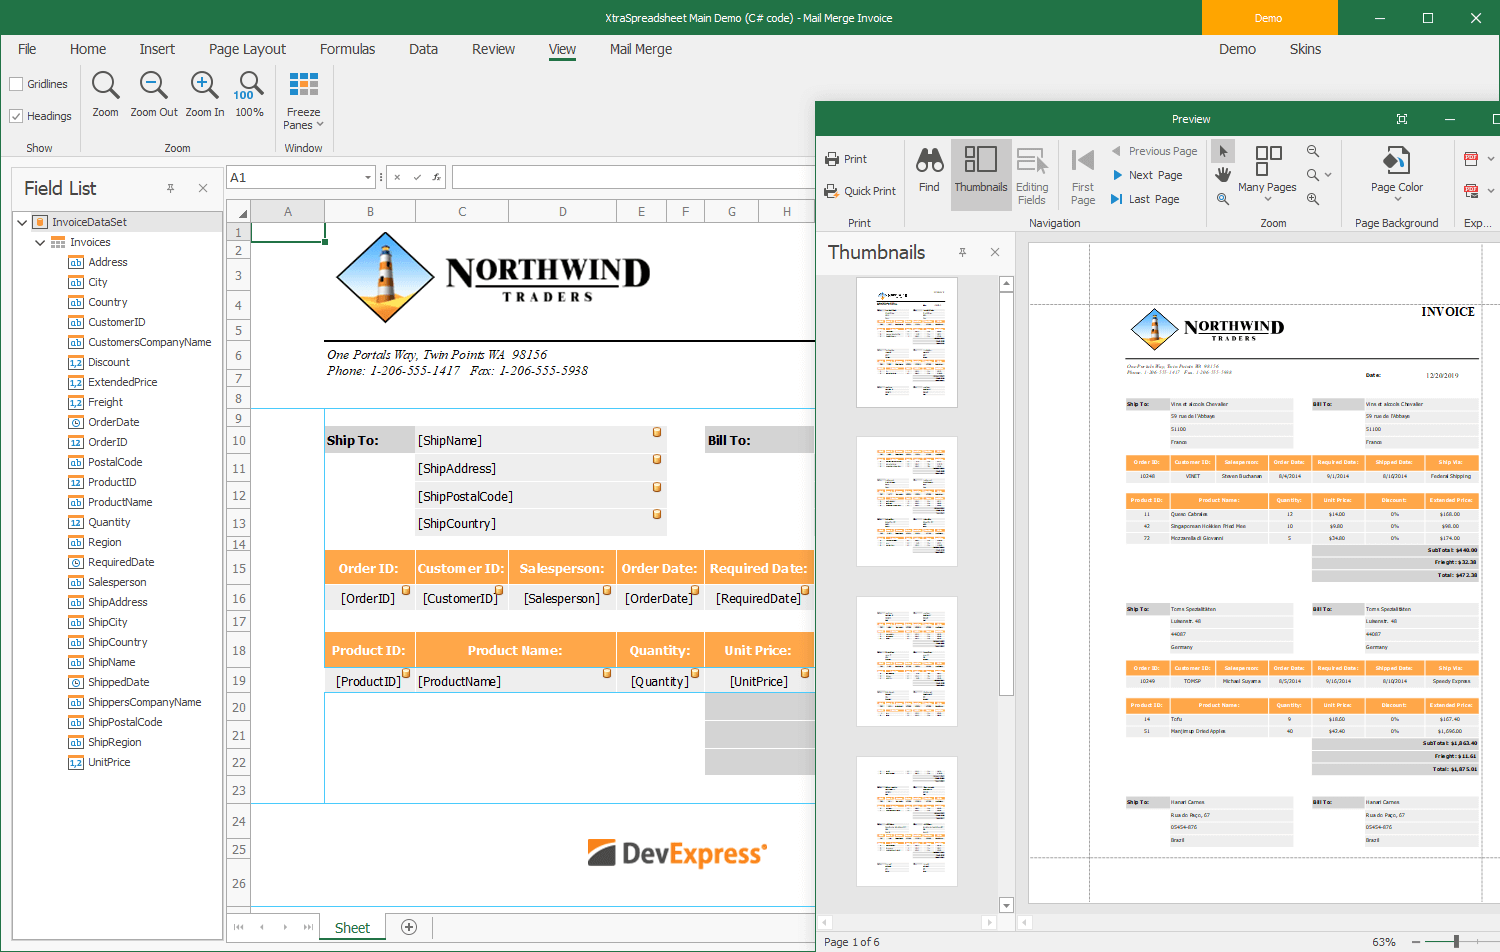Switch to the Mail Merge ribbon tab
The image size is (1500, 952).
pyautogui.click(x=640, y=49)
